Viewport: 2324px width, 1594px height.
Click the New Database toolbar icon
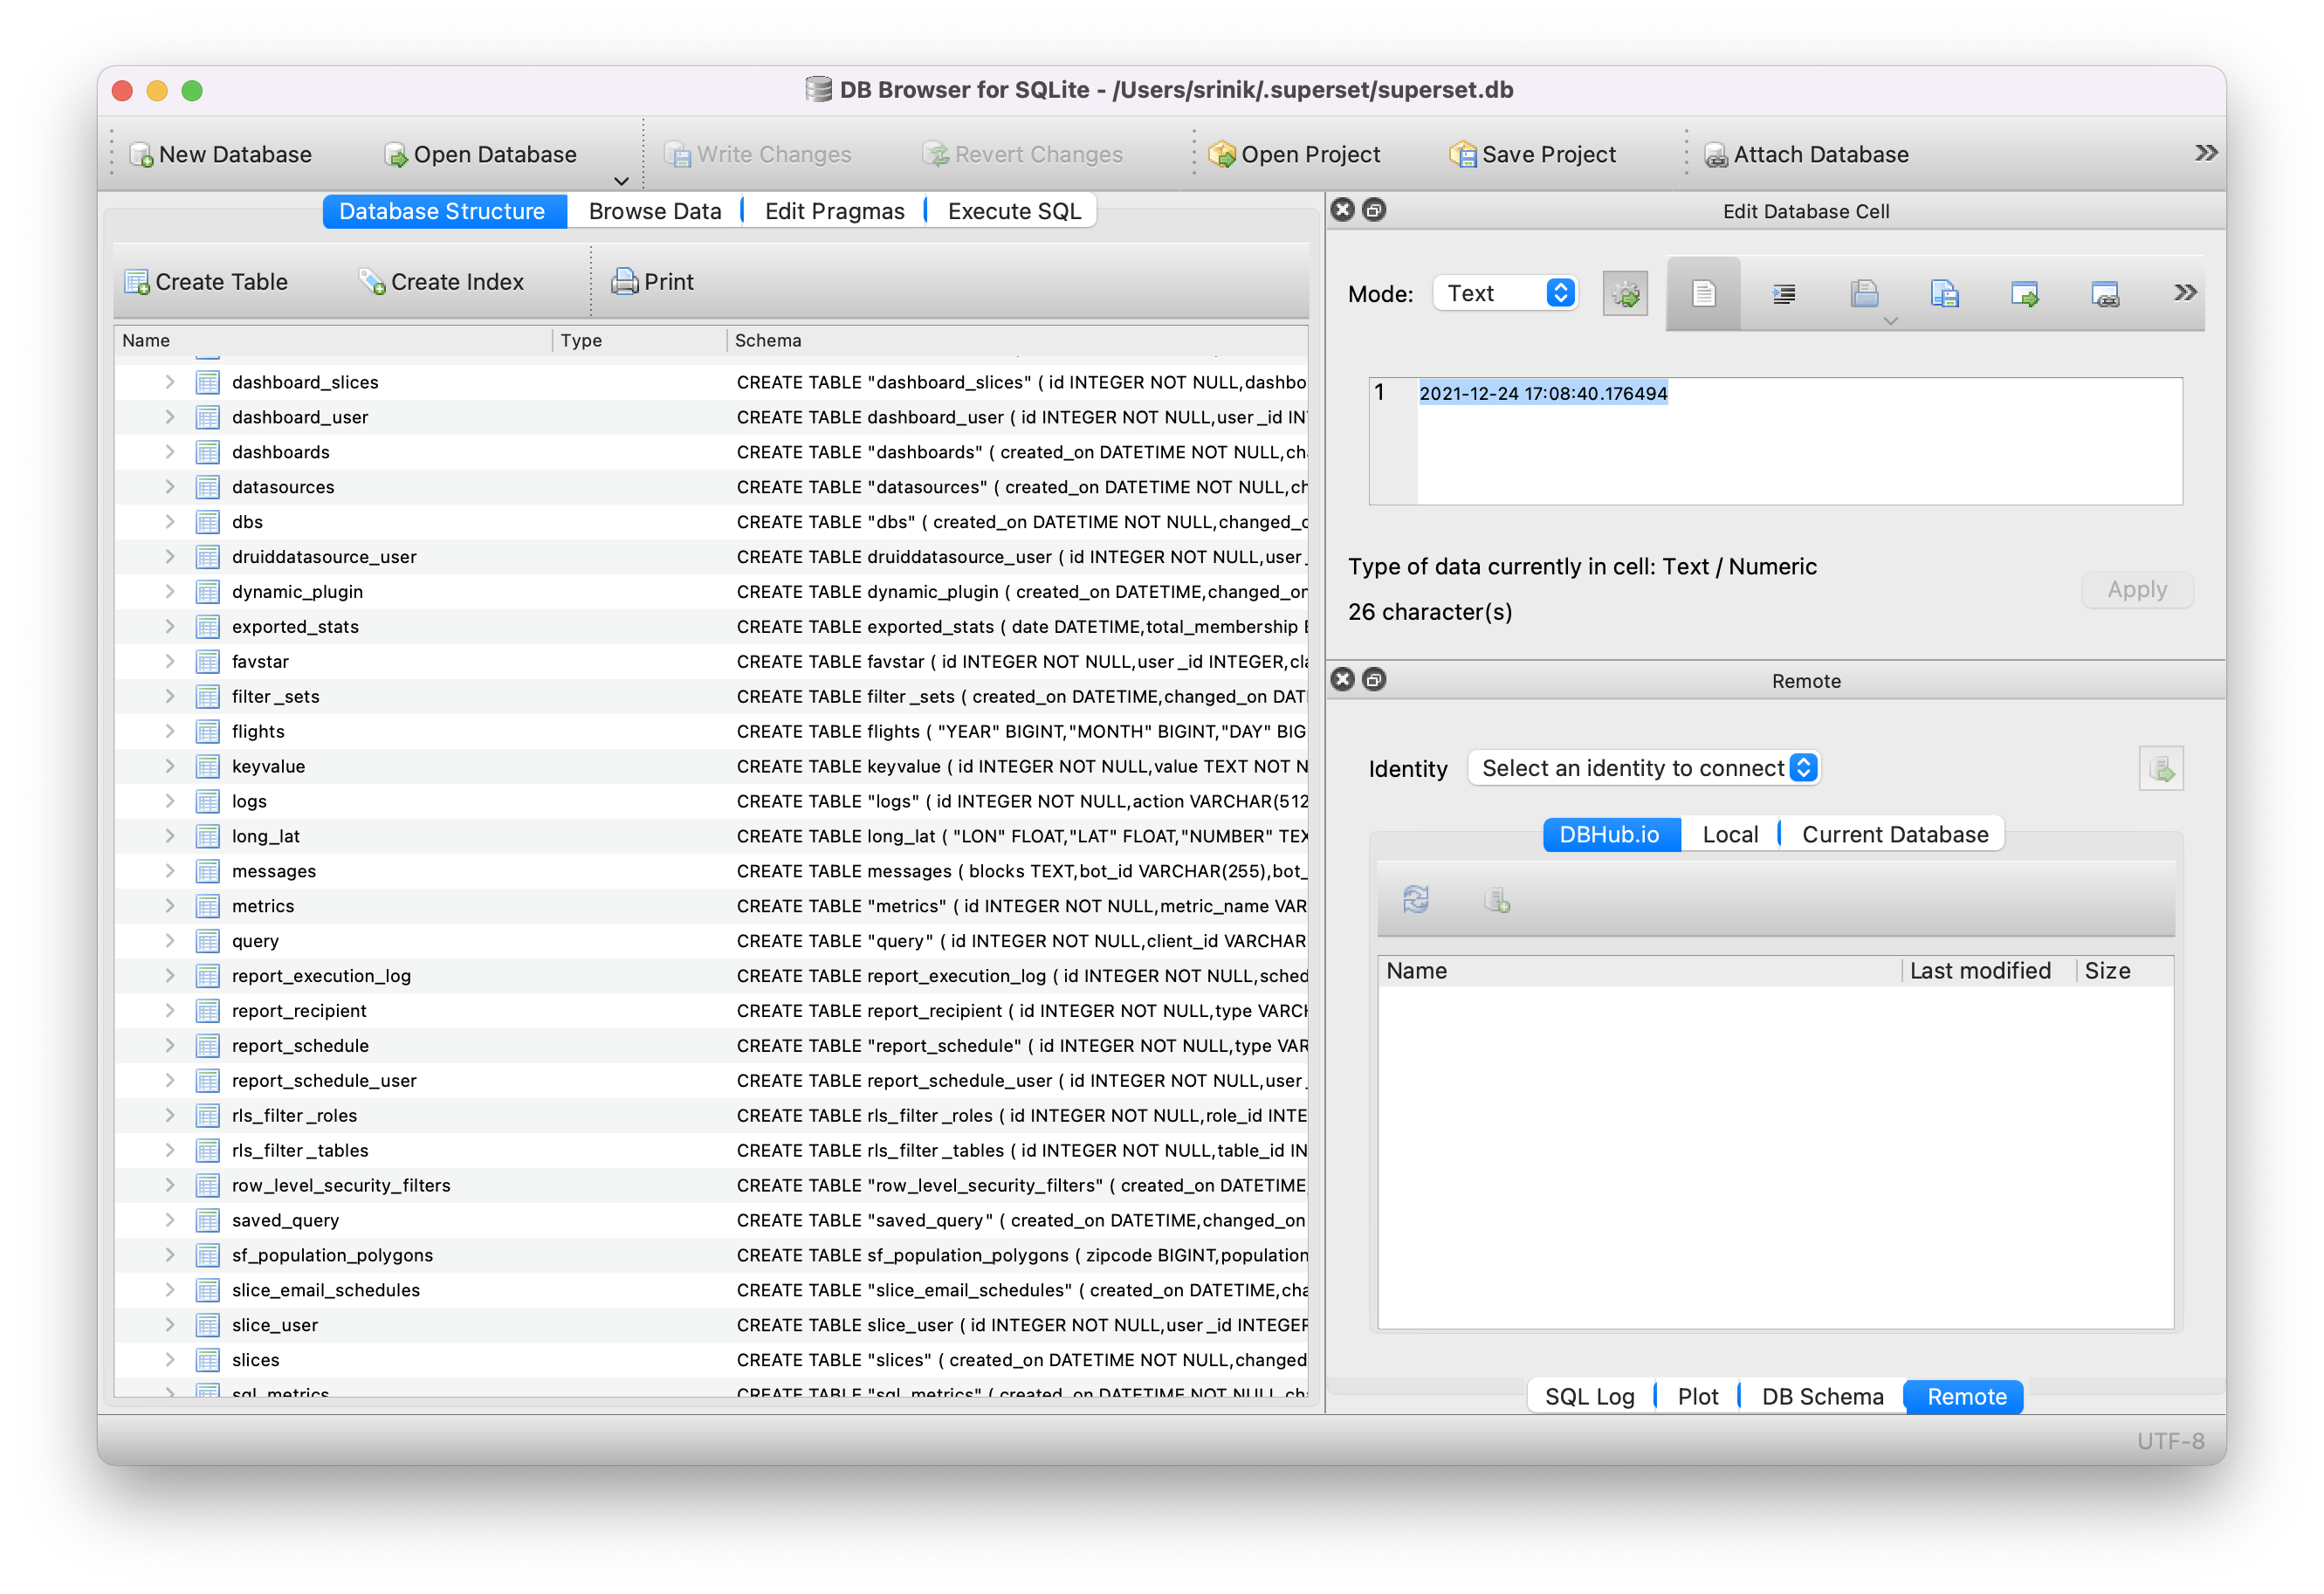(x=141, y=155)
